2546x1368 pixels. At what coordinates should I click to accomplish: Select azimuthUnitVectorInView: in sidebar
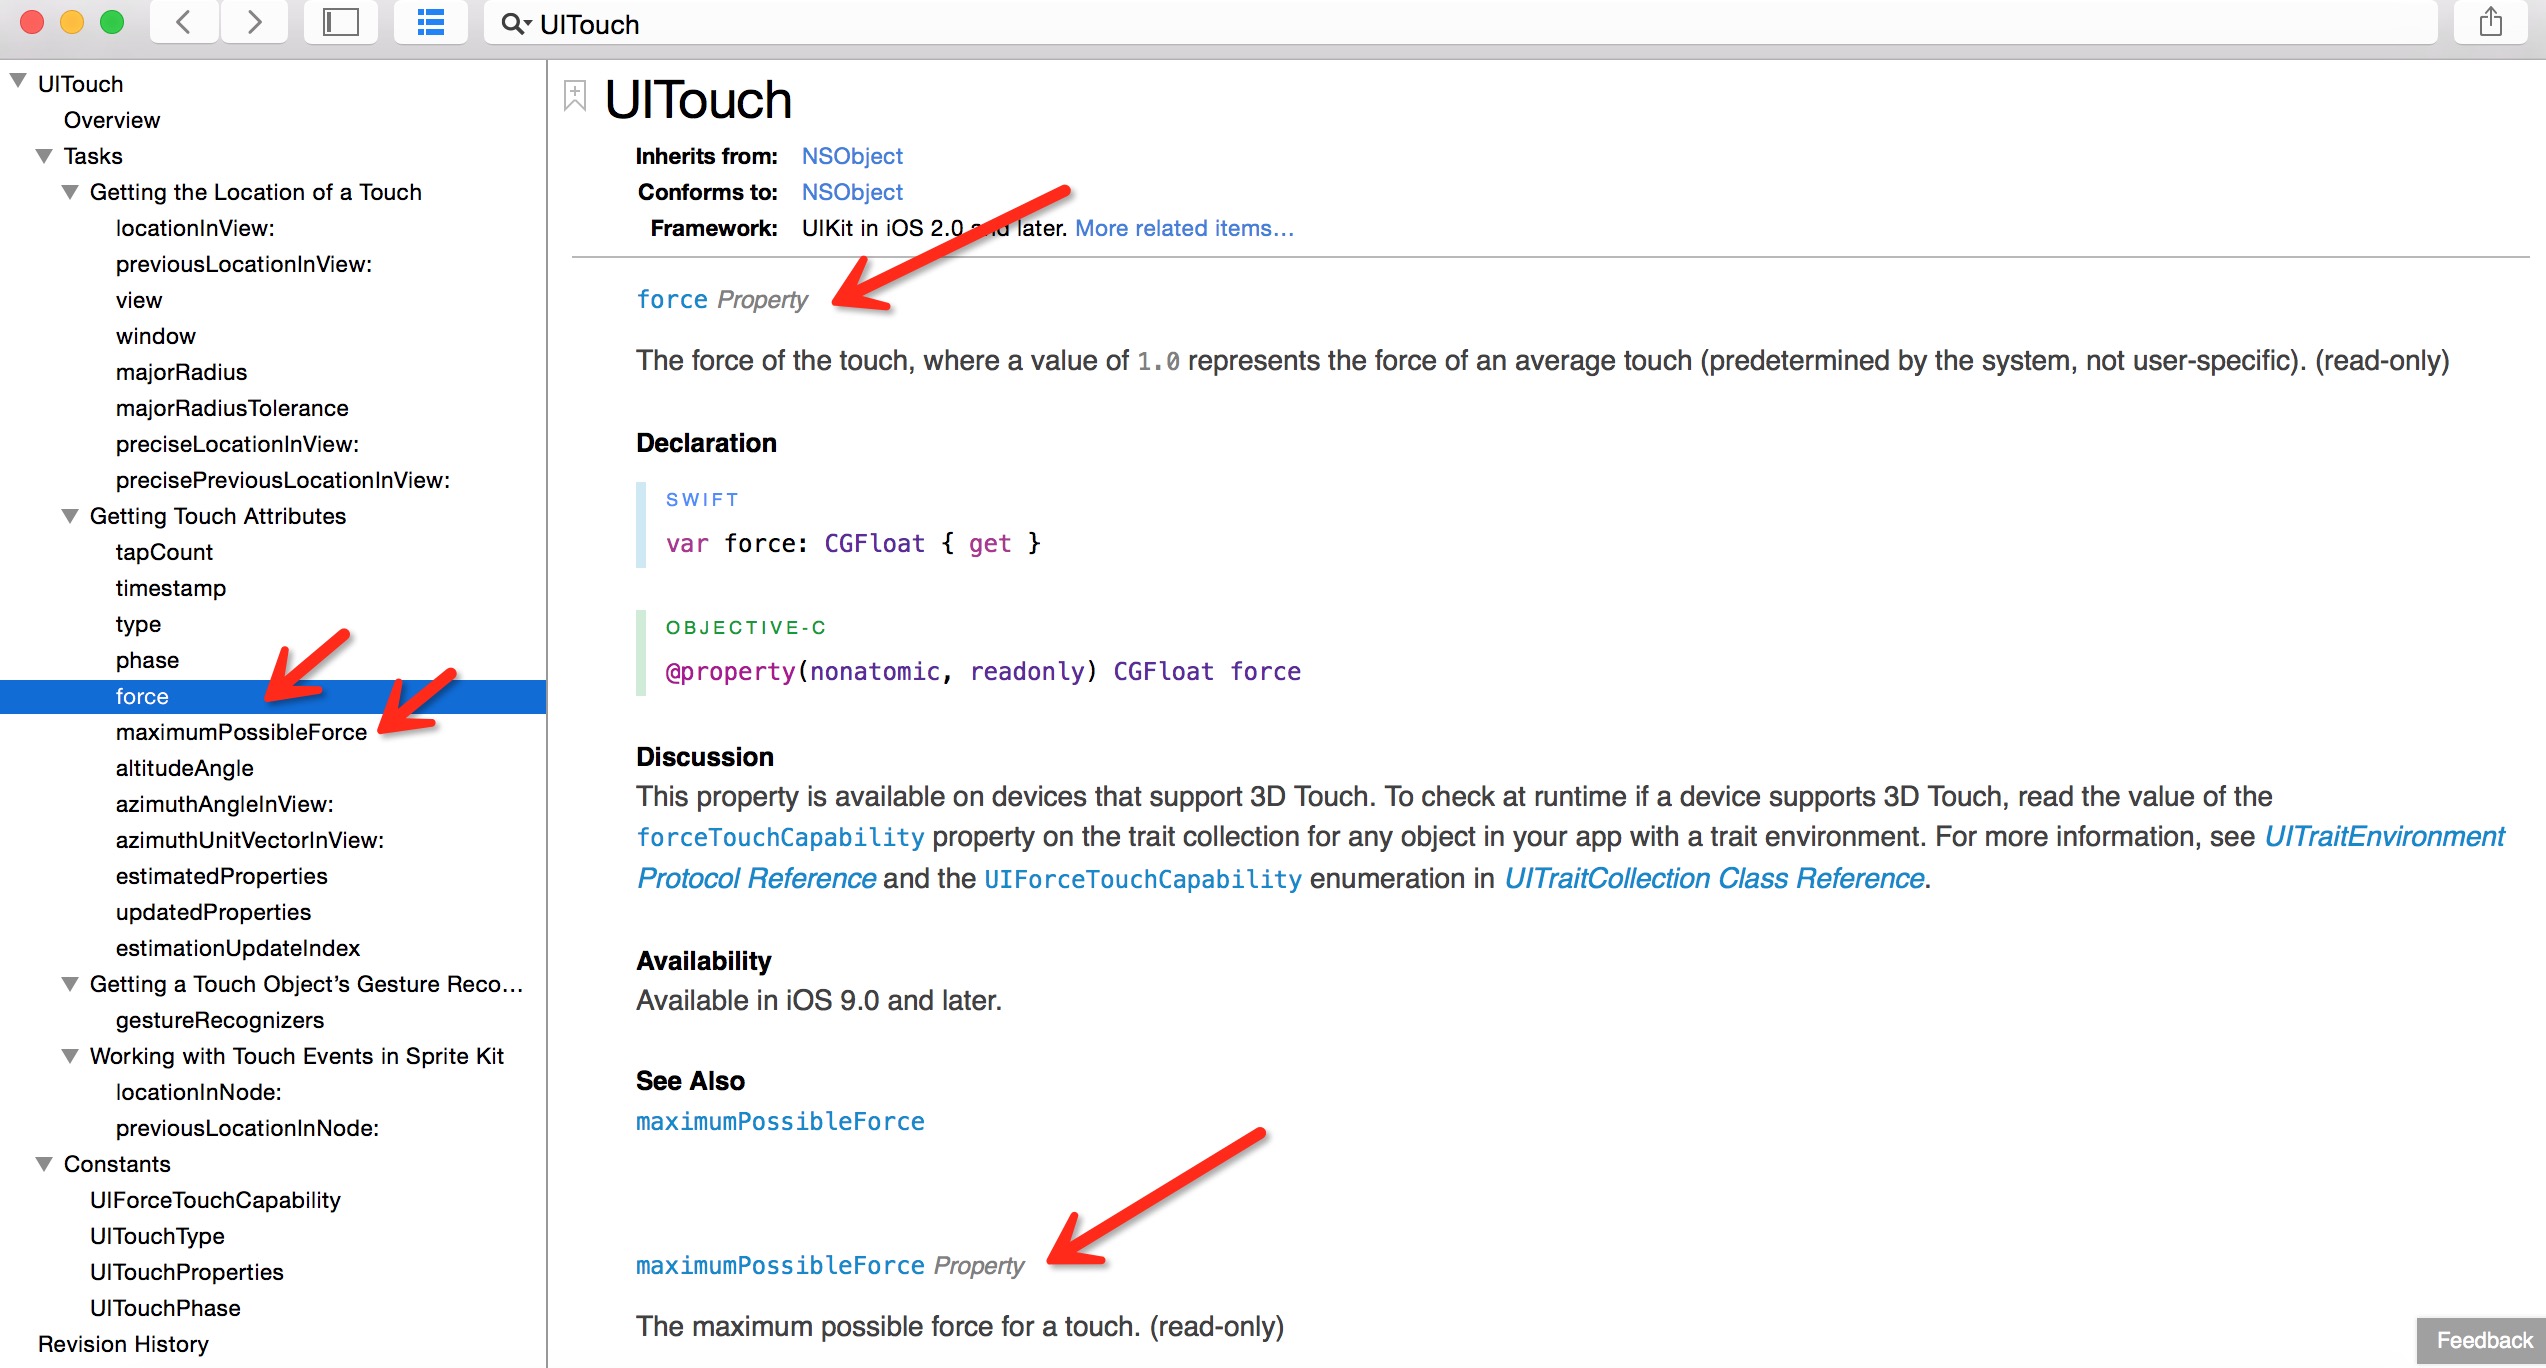[250, 840]
